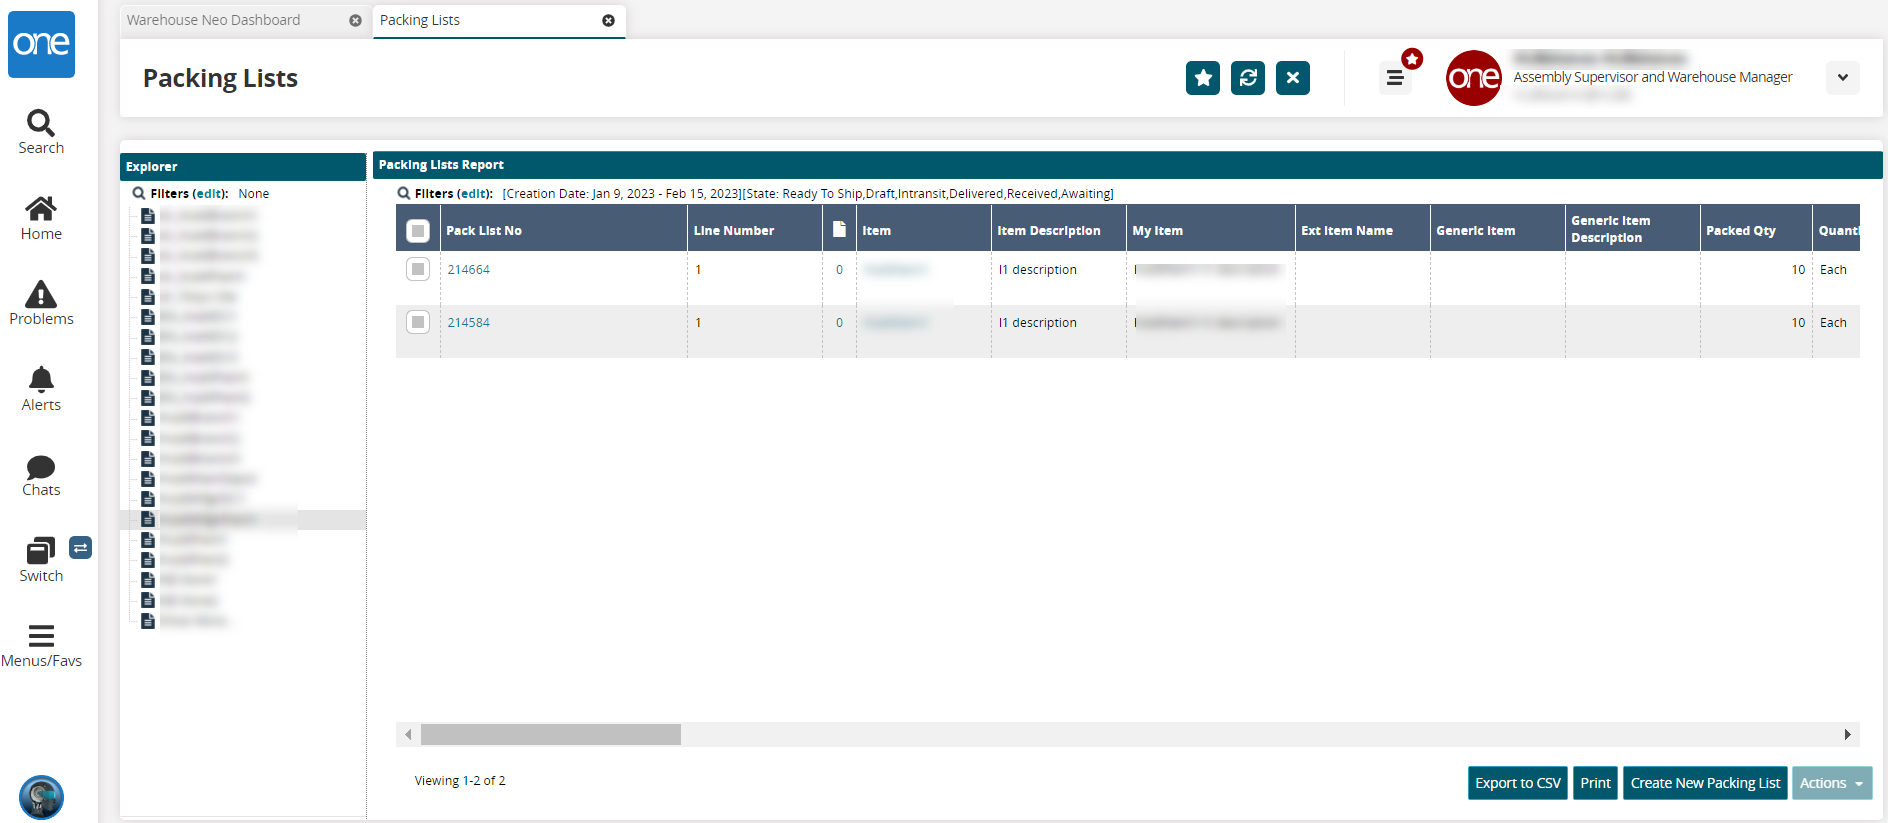The height and width of the screenshot is (823, 1888).
Task: Click Create New Packing List
Action: click(1705, 783)
